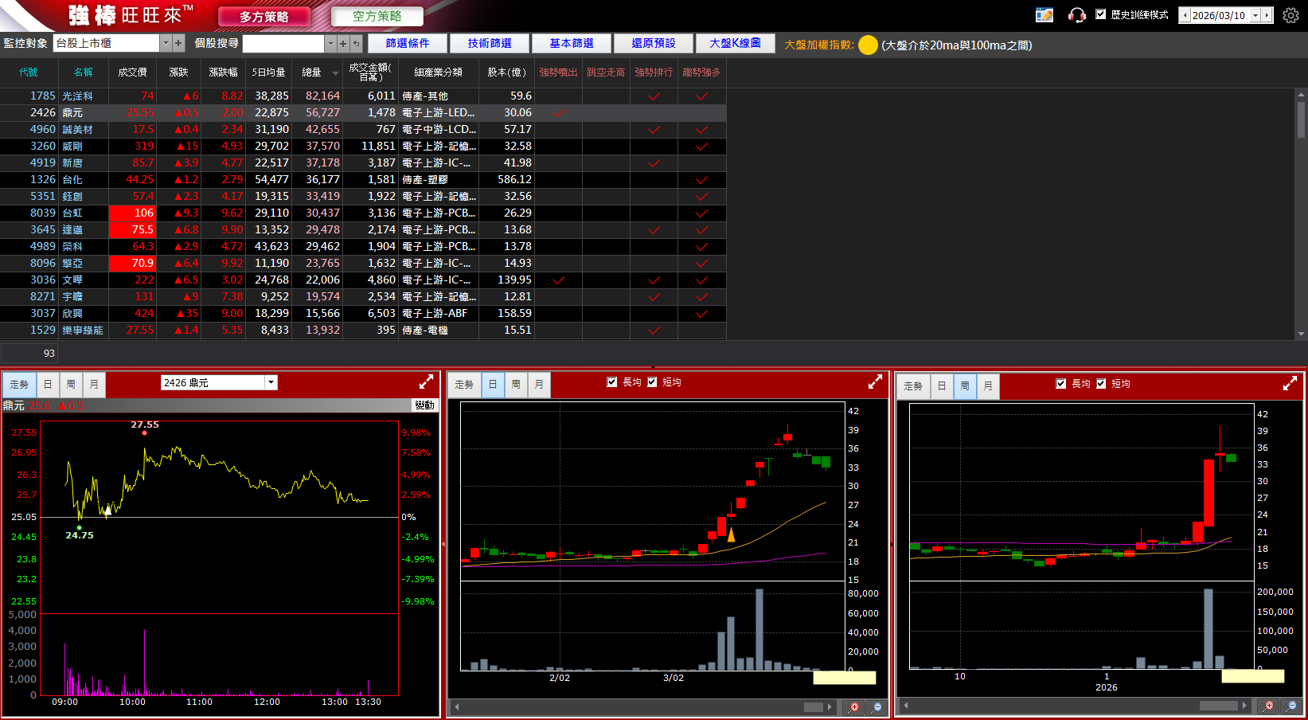The height and width of the screenshot is (720, 1308).
Task: Toggle 歷史訓練模式 checkbox
Action: coord(1101,15)
